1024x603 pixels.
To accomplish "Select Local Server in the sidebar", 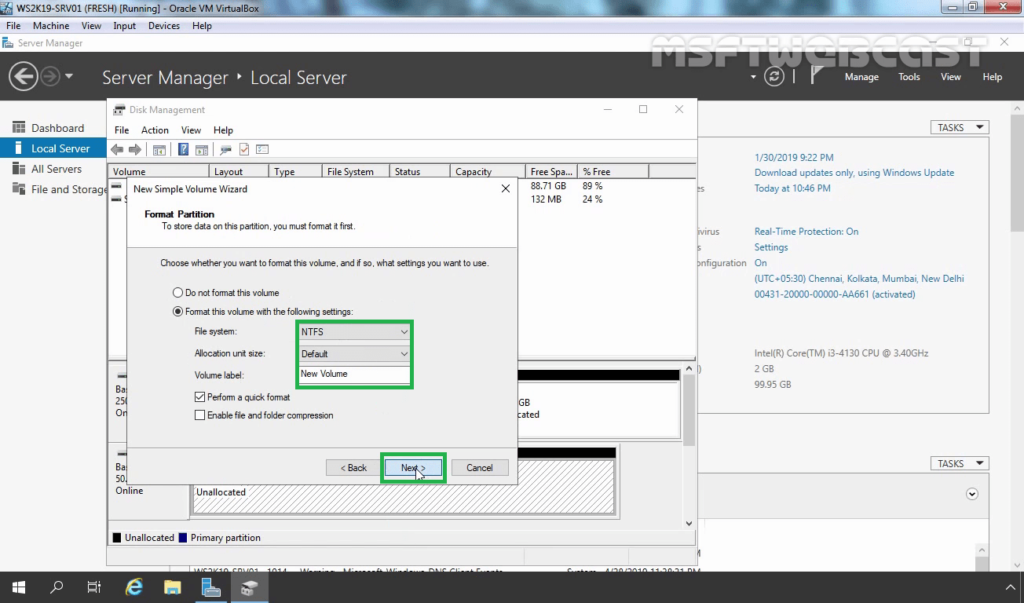I will 54,148.
